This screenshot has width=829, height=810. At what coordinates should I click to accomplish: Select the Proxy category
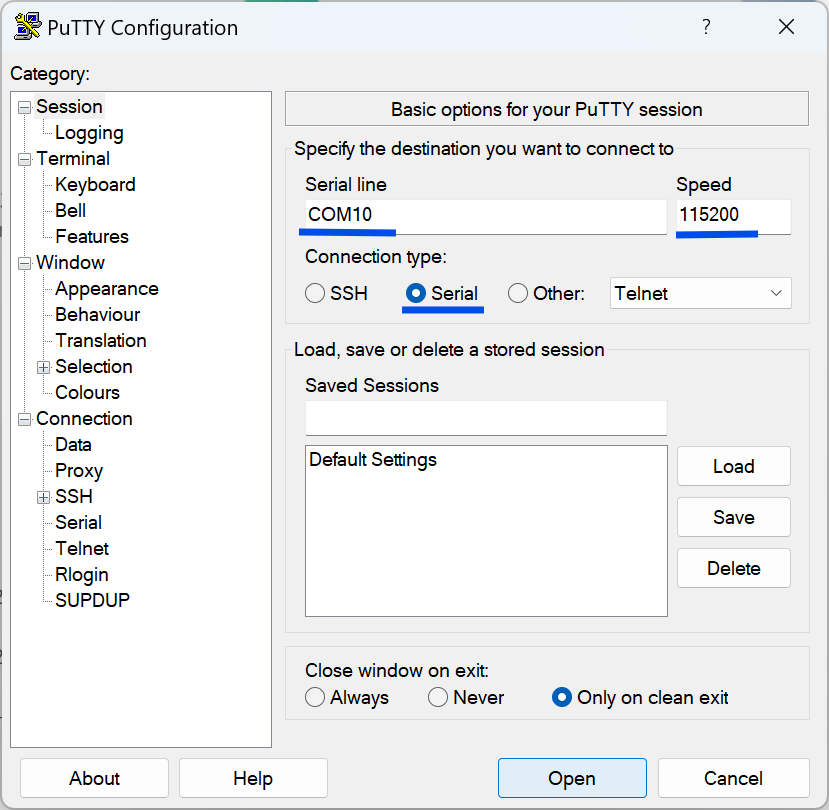pos(78,470)
